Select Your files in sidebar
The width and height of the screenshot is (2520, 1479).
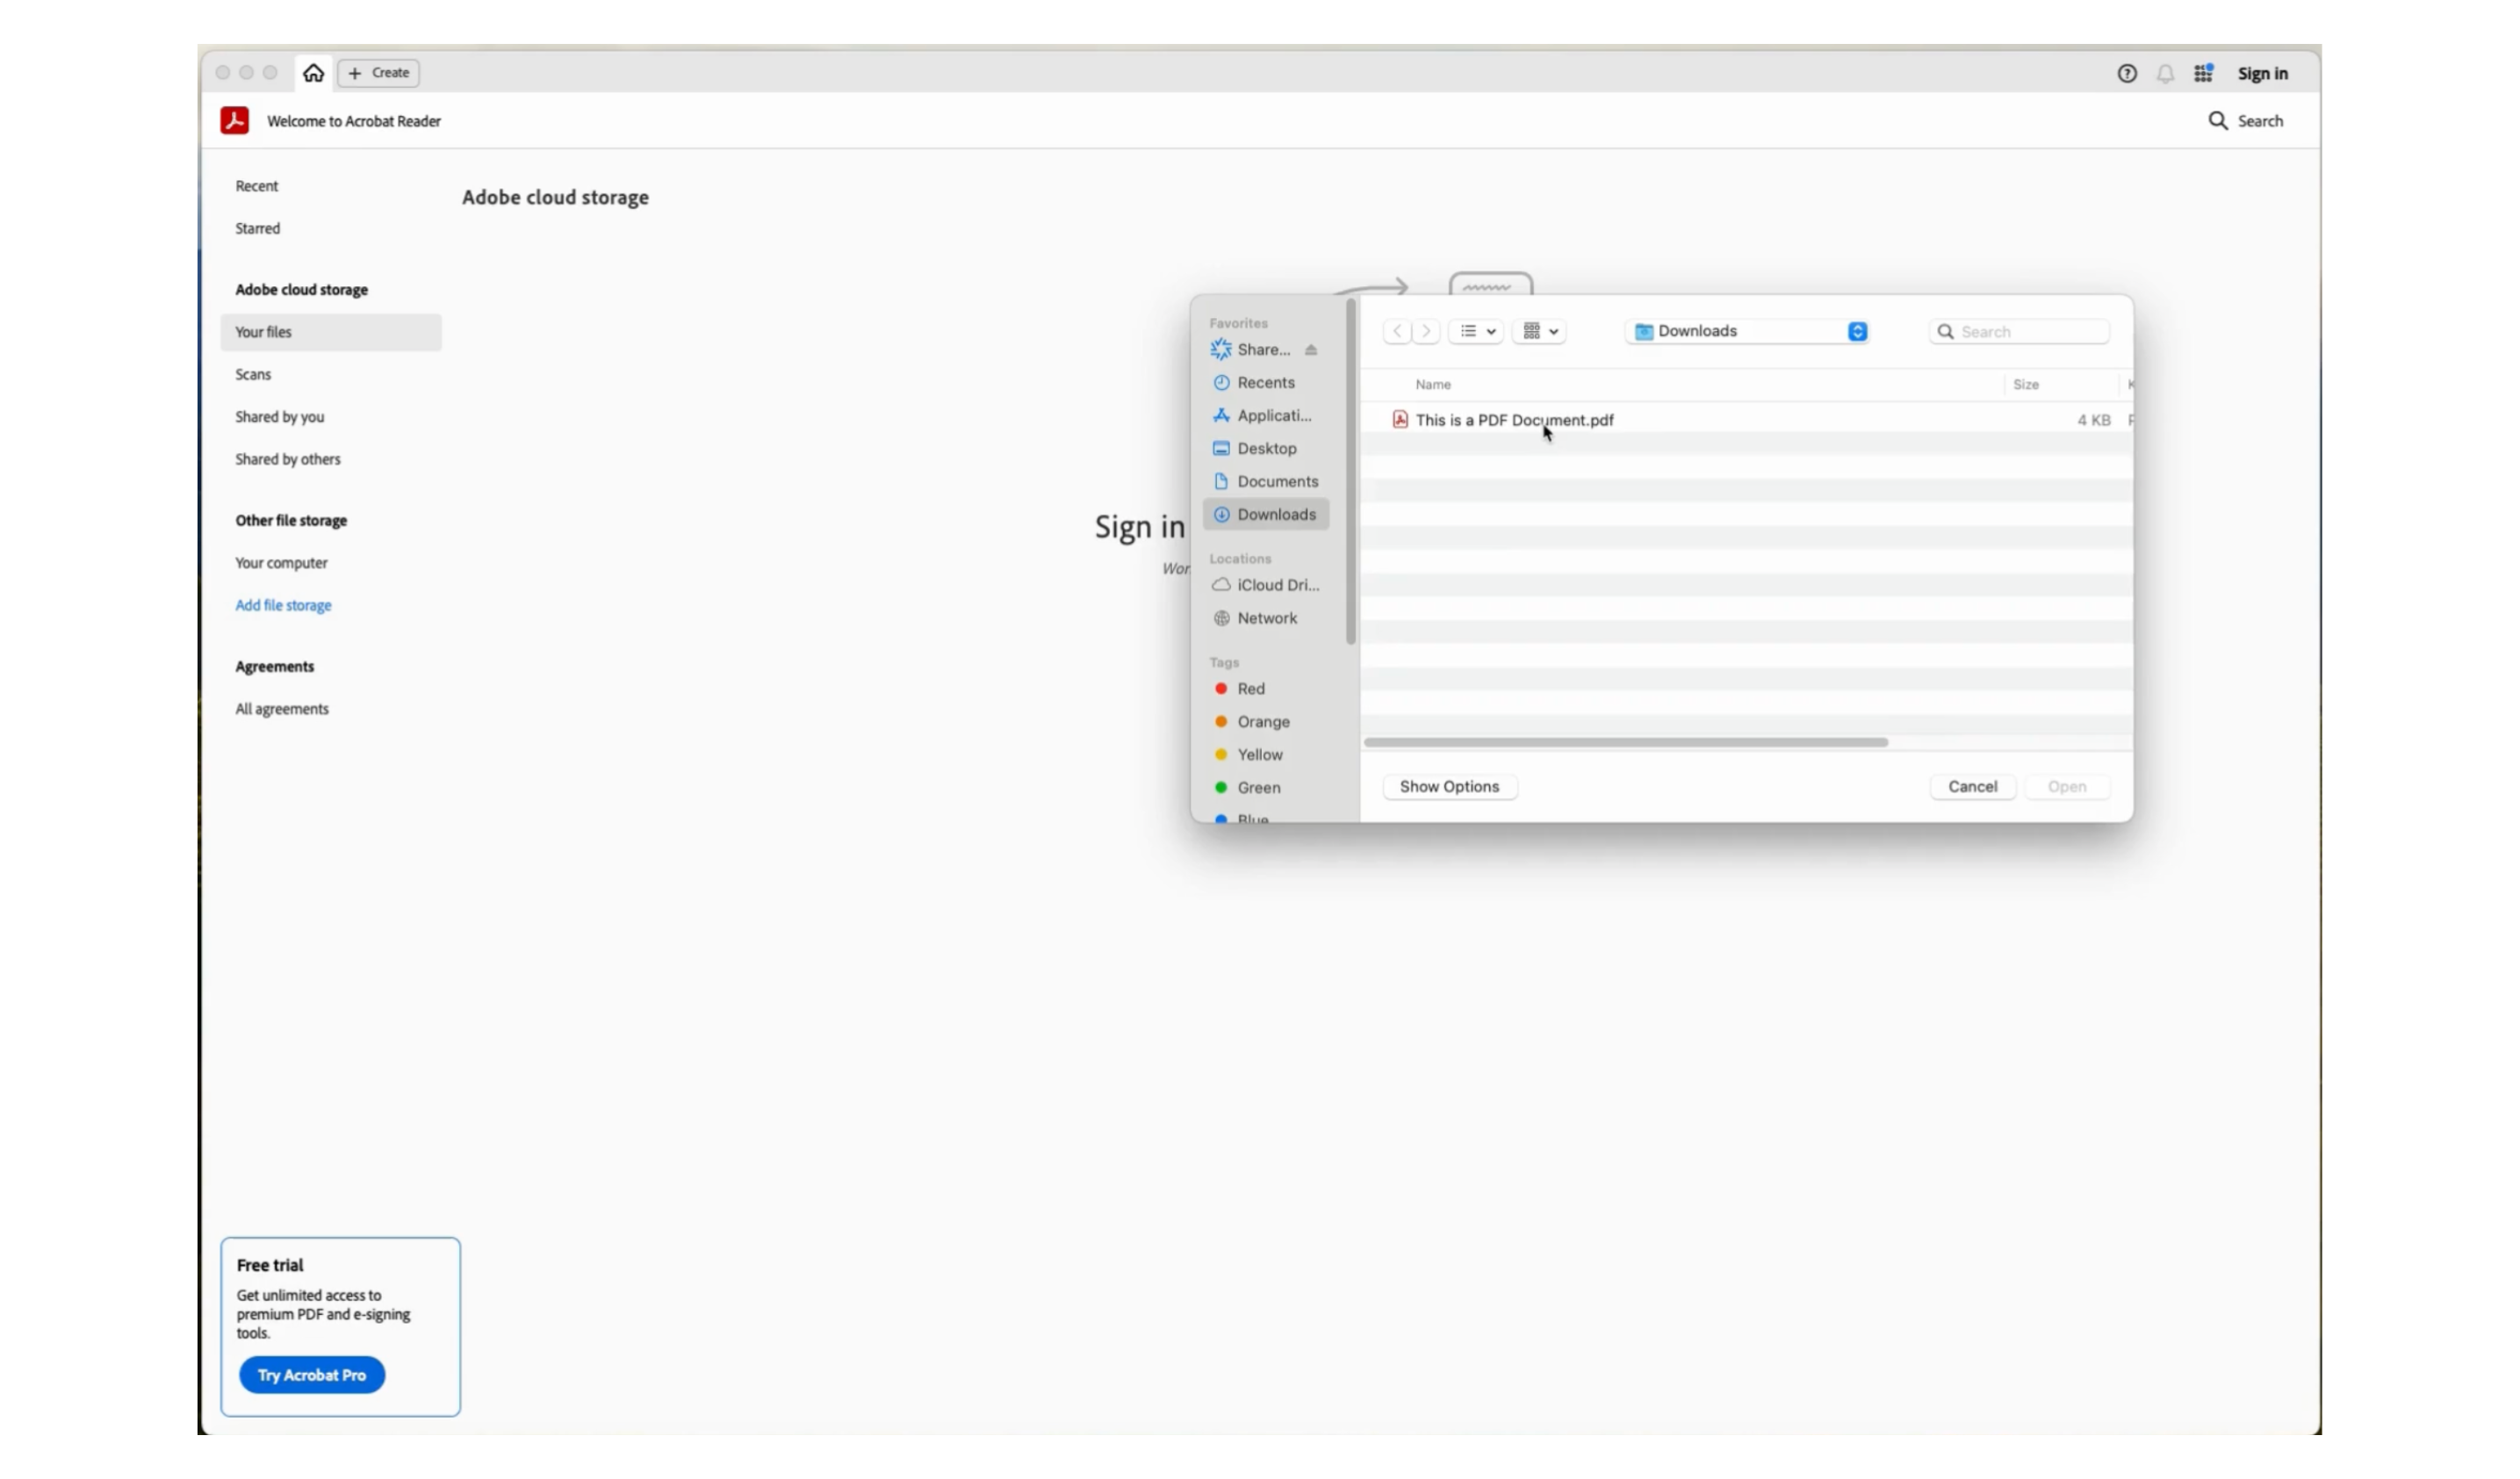tap(331, 333)
